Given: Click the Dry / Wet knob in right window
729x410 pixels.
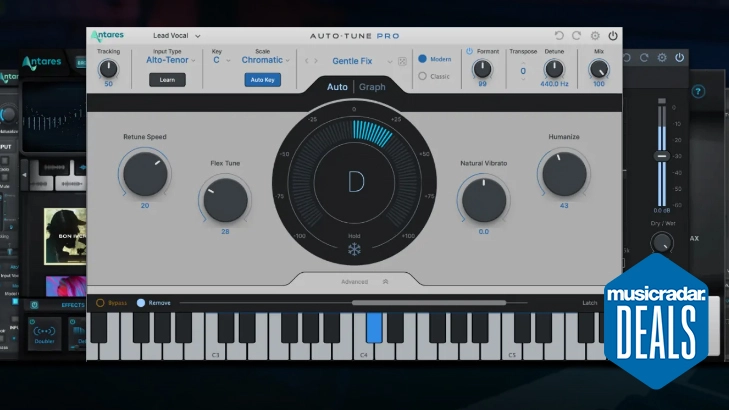Looking at the screenshot, I should click(662, 243).
